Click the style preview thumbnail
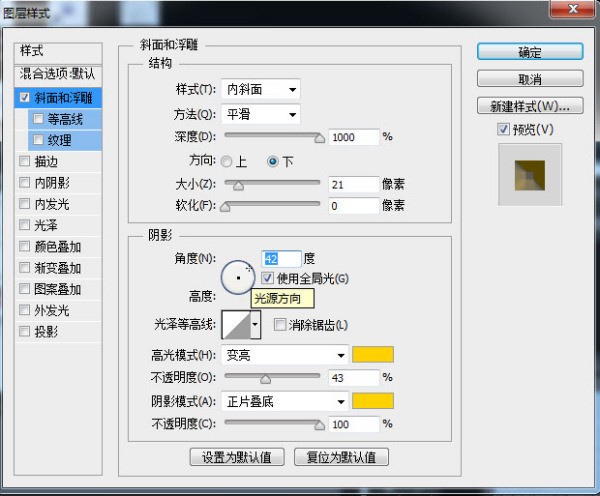Viewport: 600px width, 496px height. pyautogui.click(x=530, y=174)
